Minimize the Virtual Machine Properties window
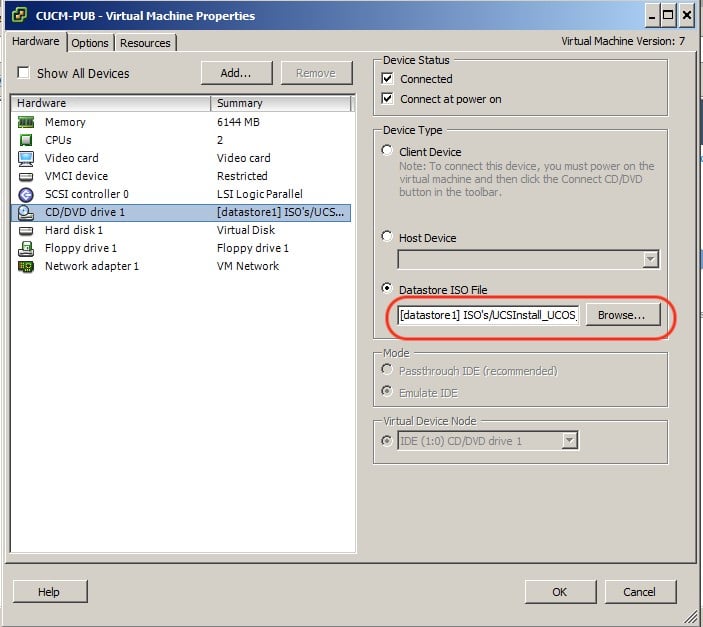 pyautogui.click(x=652, y=15)
